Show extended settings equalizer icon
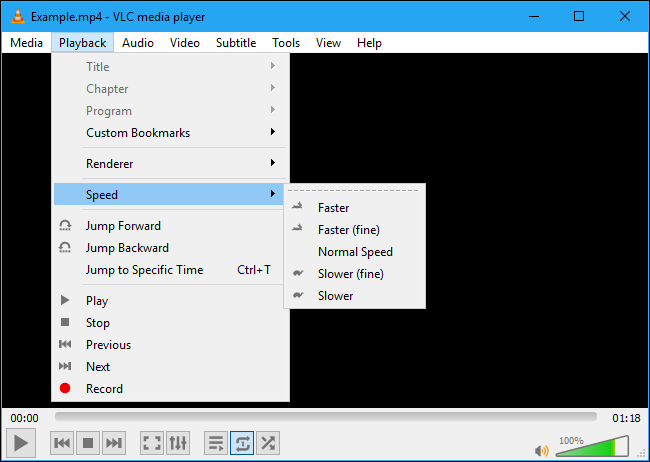The height and width of the screenshot is (462, 650). (x=178, y=443)
